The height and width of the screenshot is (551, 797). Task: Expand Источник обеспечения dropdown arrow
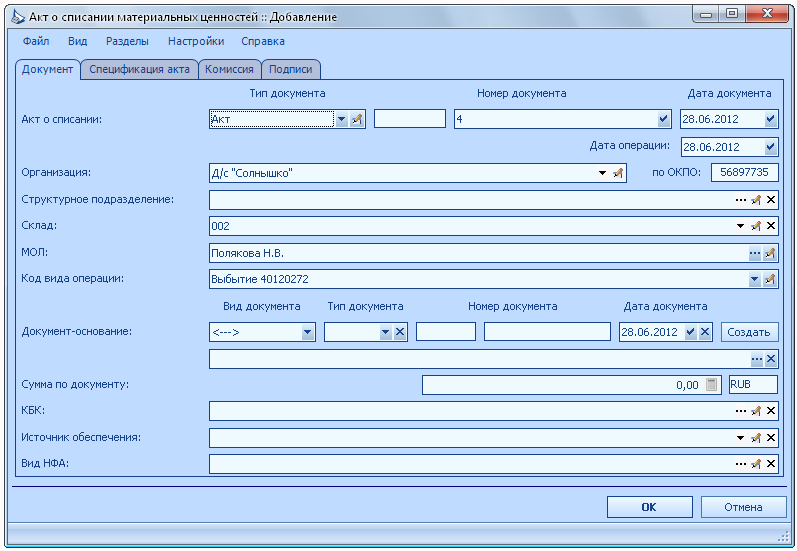click(x=741, y=438)
